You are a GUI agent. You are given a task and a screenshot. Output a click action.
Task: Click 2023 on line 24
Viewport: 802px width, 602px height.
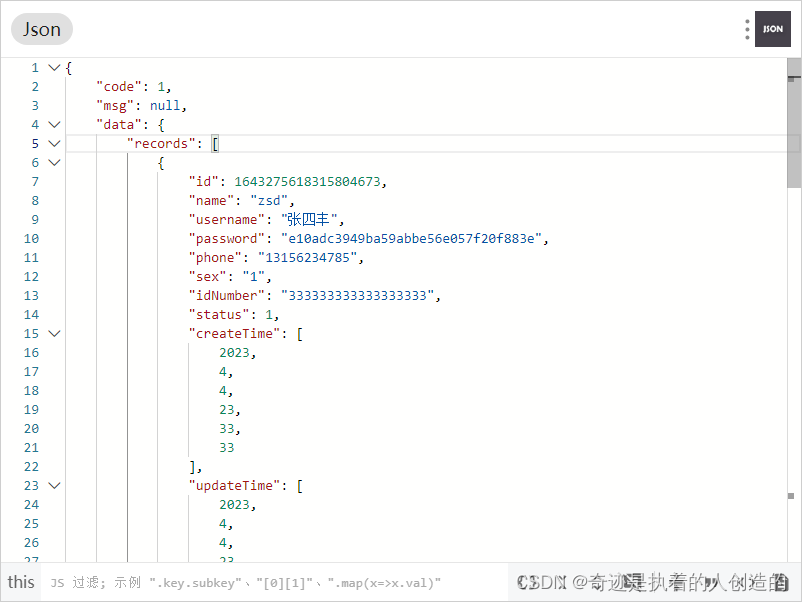(234, 504)
